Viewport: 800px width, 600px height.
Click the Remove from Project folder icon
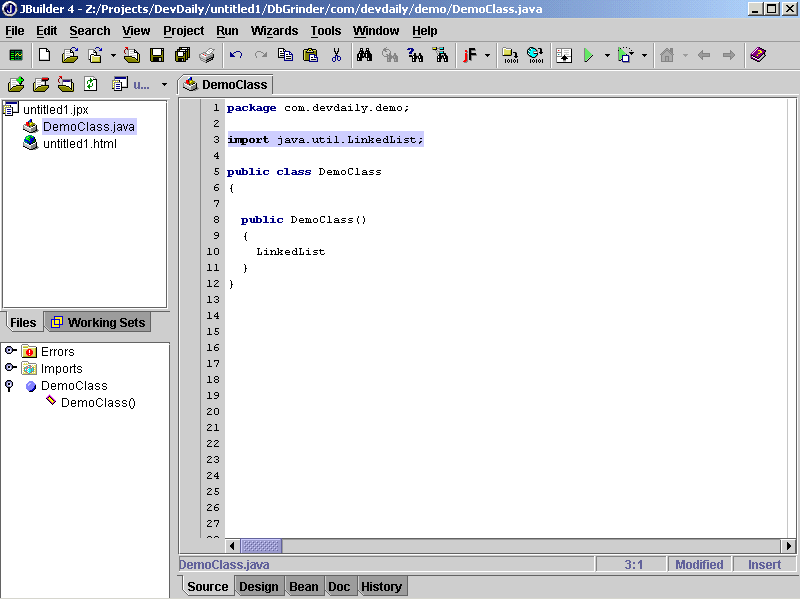(x=41, y=84)
